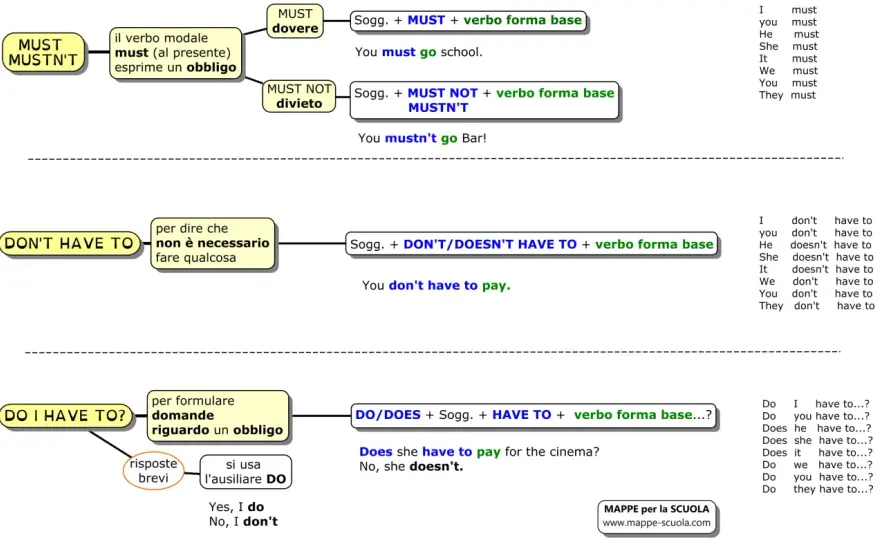Select the 'per formulare domande riguardo un obbligo' node
This screenshot has width=880, height=540.
[218, 415]
